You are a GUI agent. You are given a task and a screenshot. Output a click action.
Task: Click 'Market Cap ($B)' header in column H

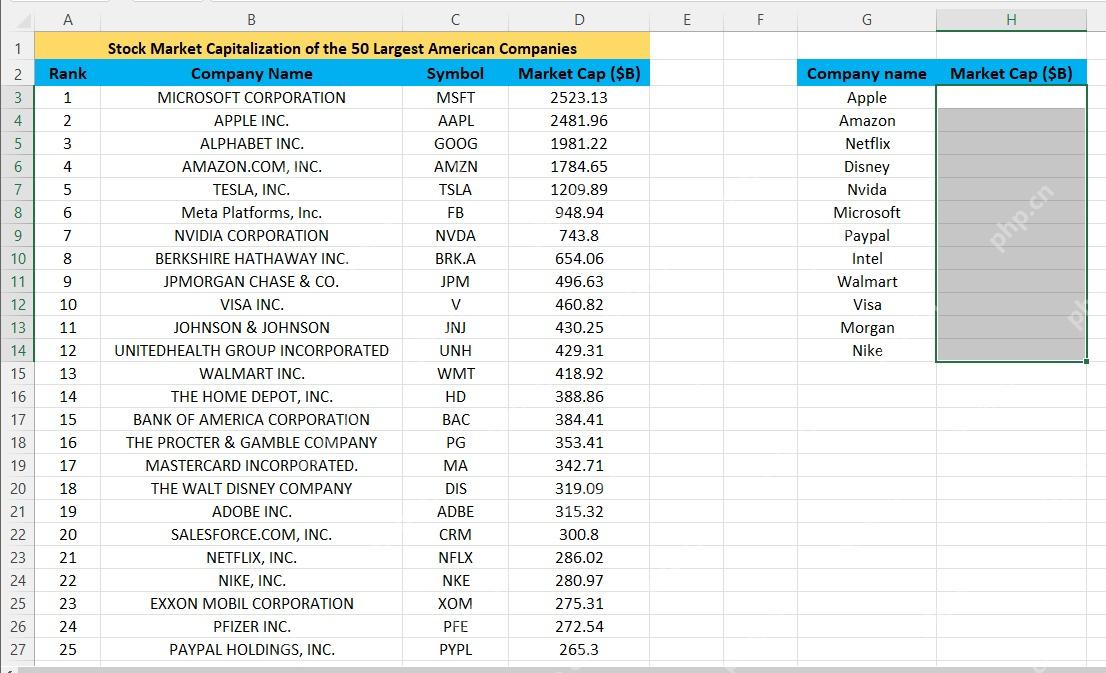click(1011, 73)
